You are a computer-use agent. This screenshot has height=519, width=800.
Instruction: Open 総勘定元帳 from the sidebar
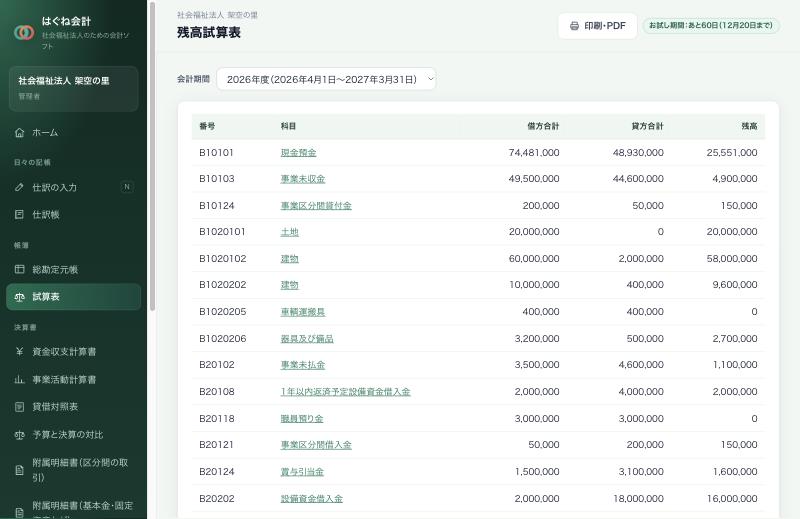pos(73,269)
